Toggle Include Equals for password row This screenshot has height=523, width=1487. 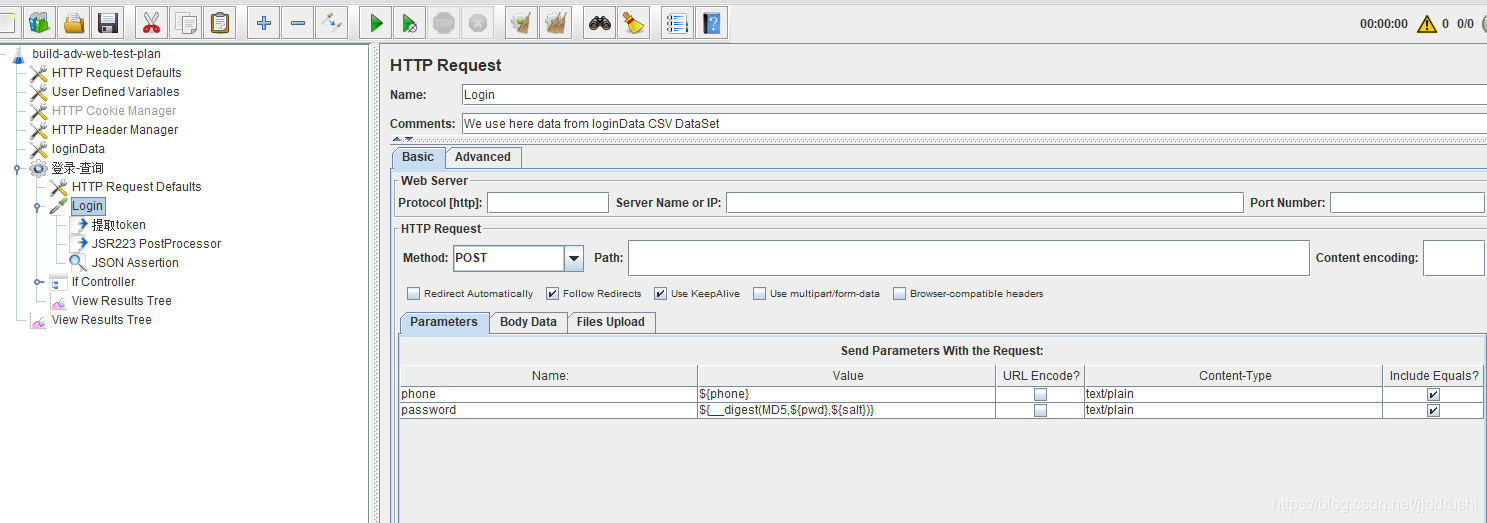point(1433,411)
